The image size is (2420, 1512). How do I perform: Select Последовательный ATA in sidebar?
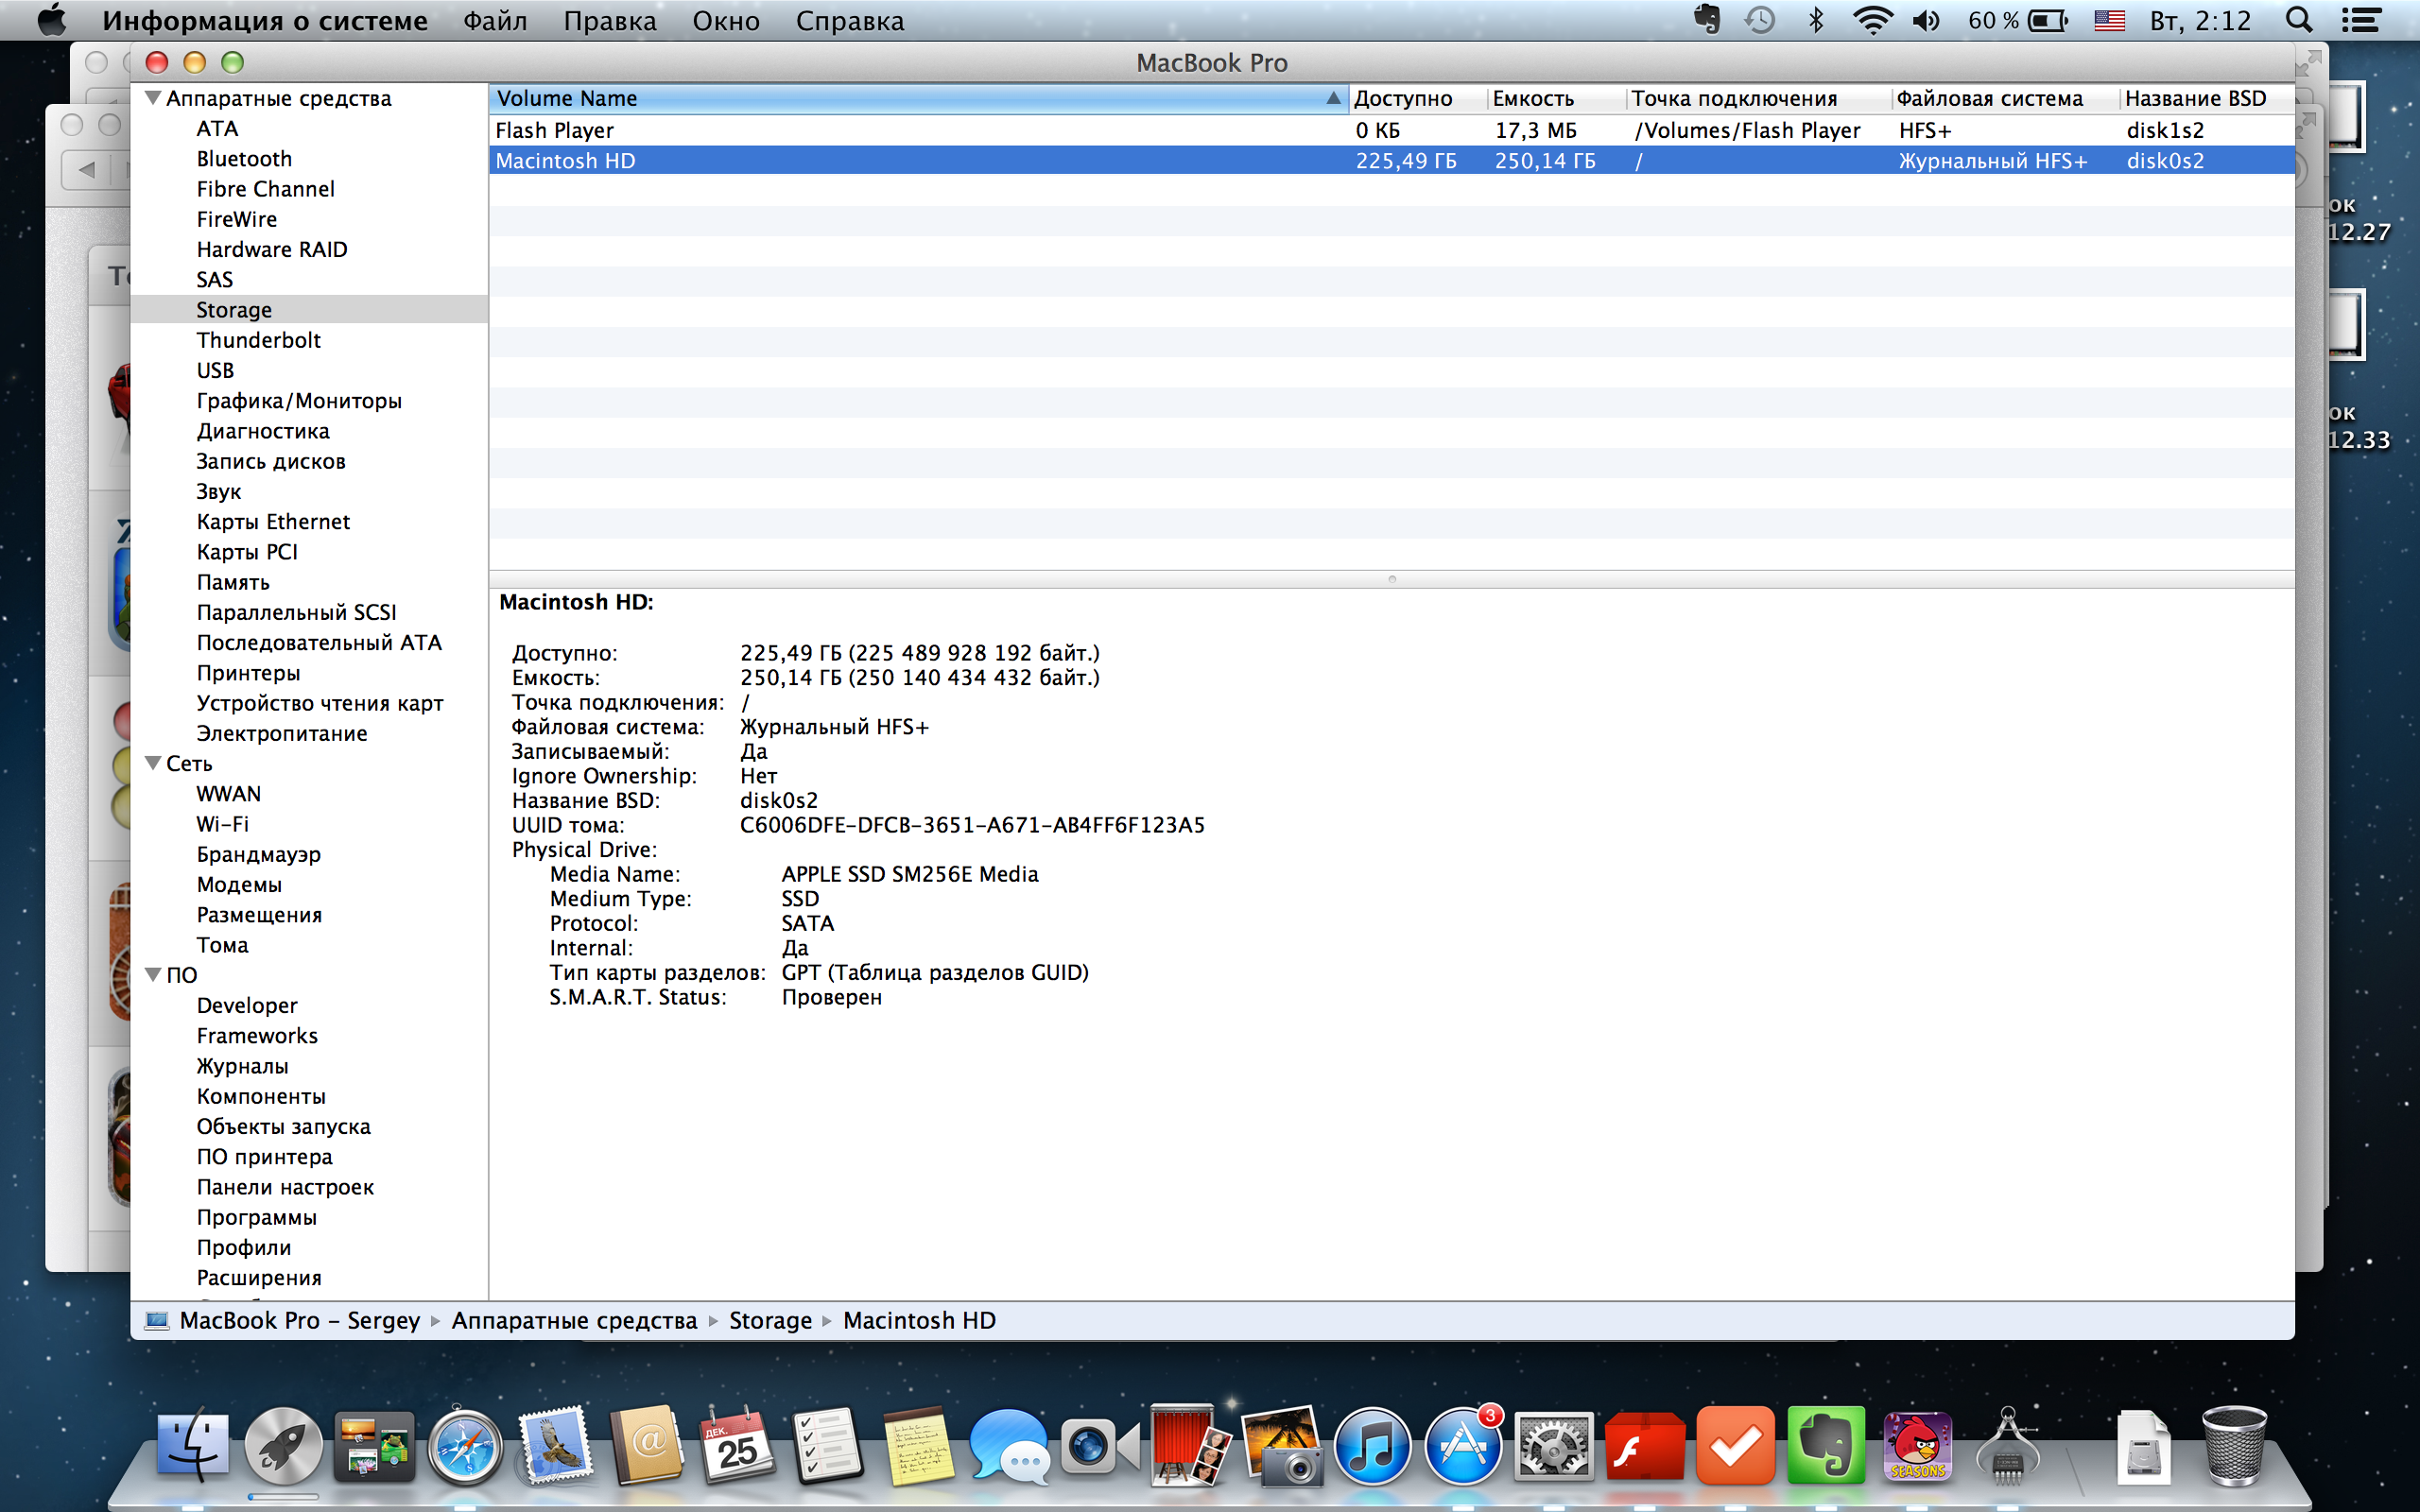tap(319, 642)
